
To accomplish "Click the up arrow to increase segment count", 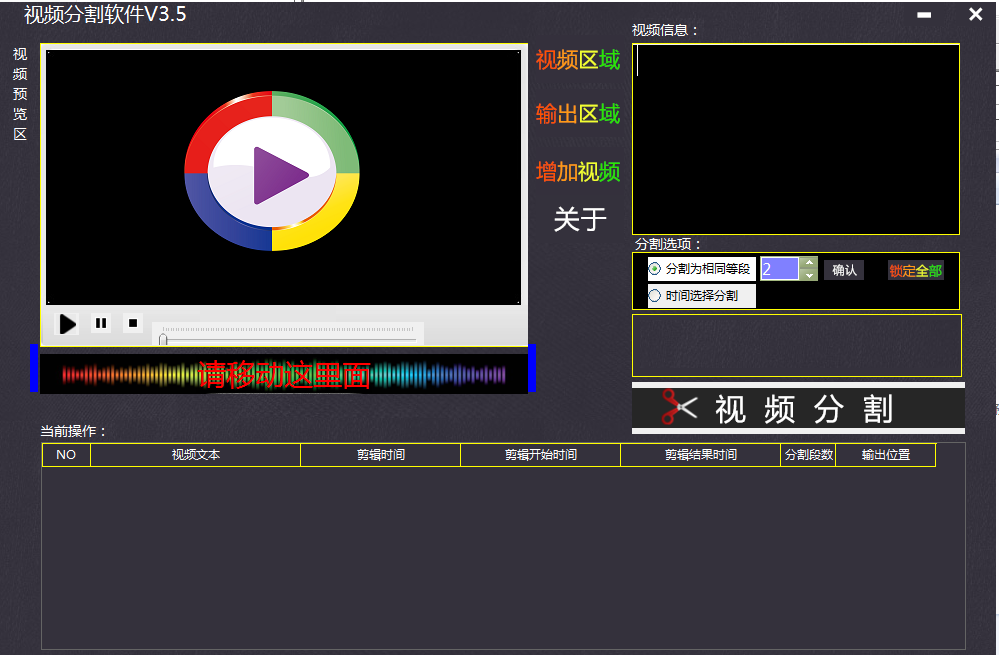I will 808,263.
